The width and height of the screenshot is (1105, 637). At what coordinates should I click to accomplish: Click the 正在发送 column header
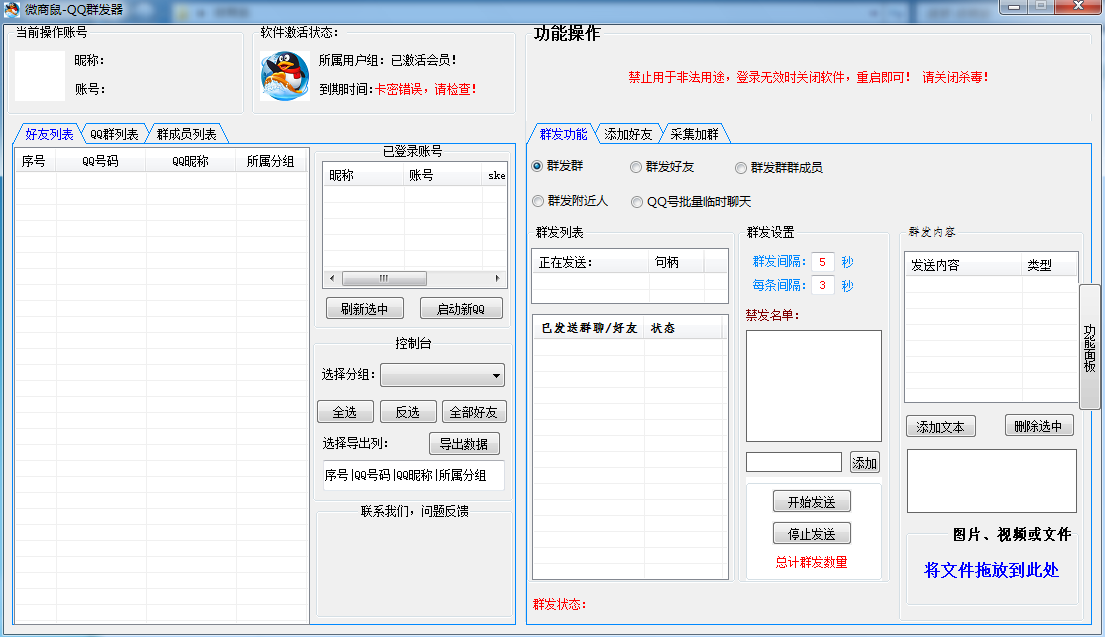[x=591, y=262]
